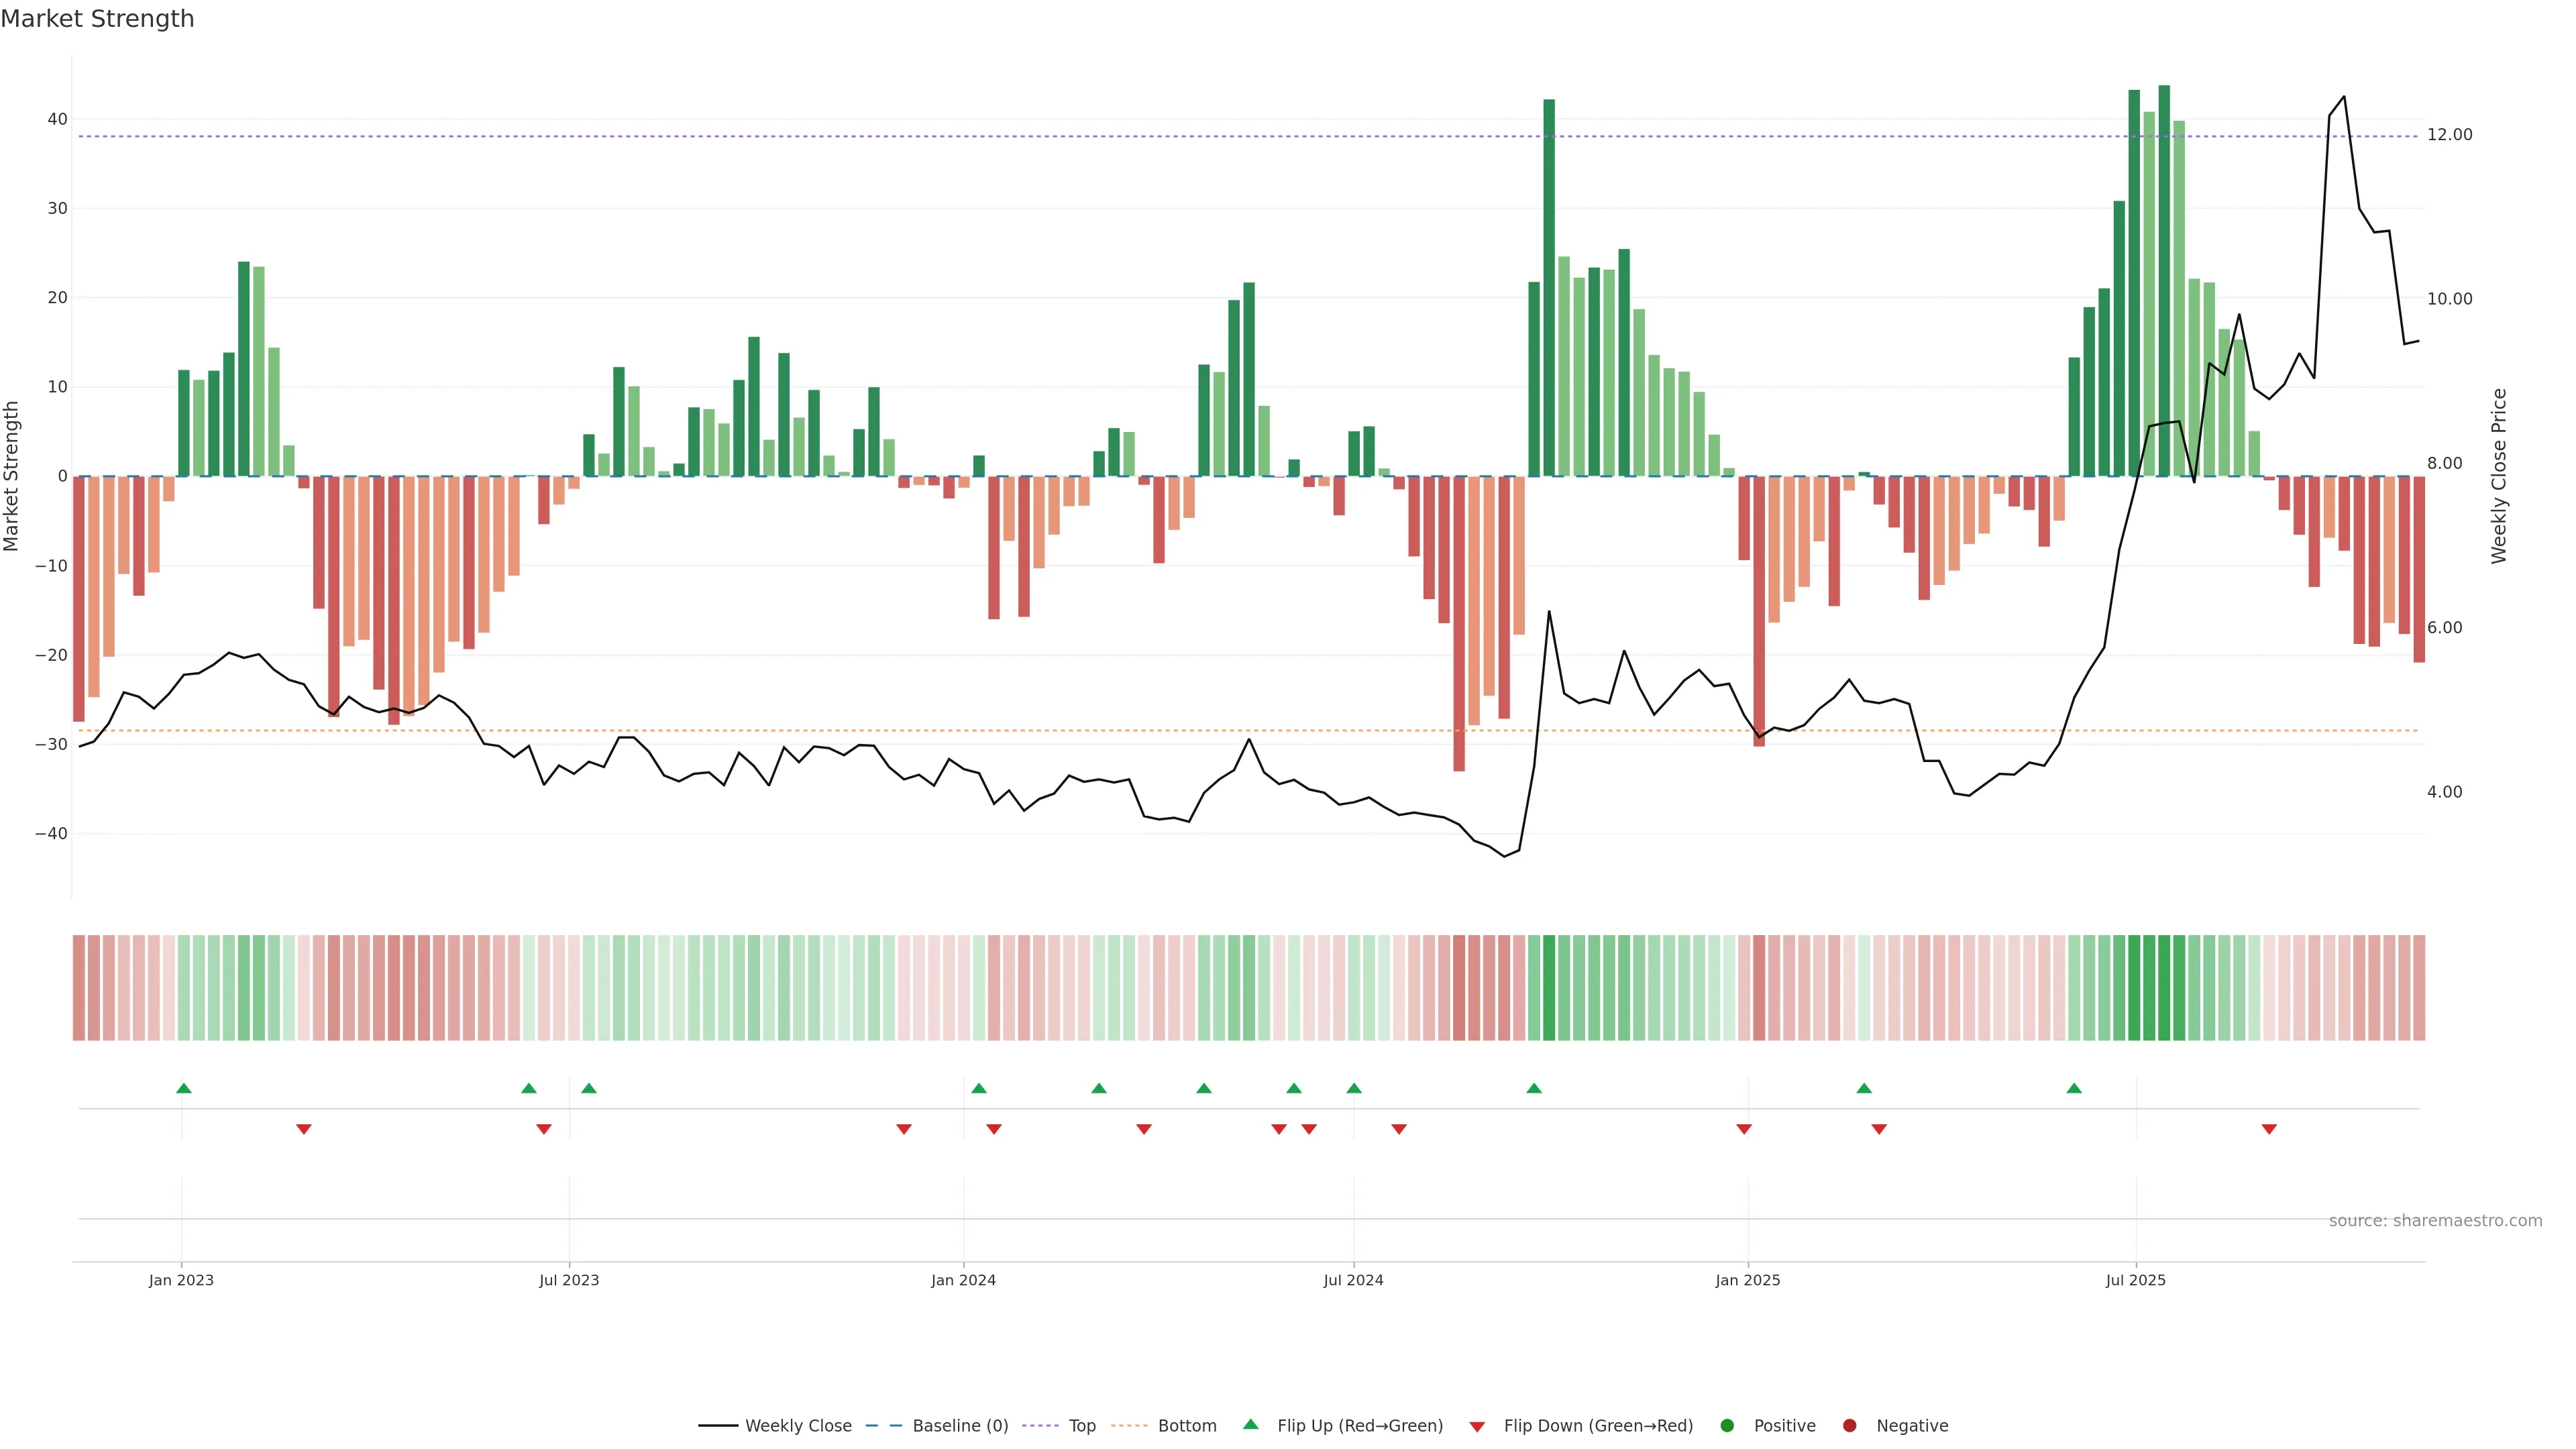Click the darkest green heatmap cell near Jul 2025

click(x=2164, y=988)
